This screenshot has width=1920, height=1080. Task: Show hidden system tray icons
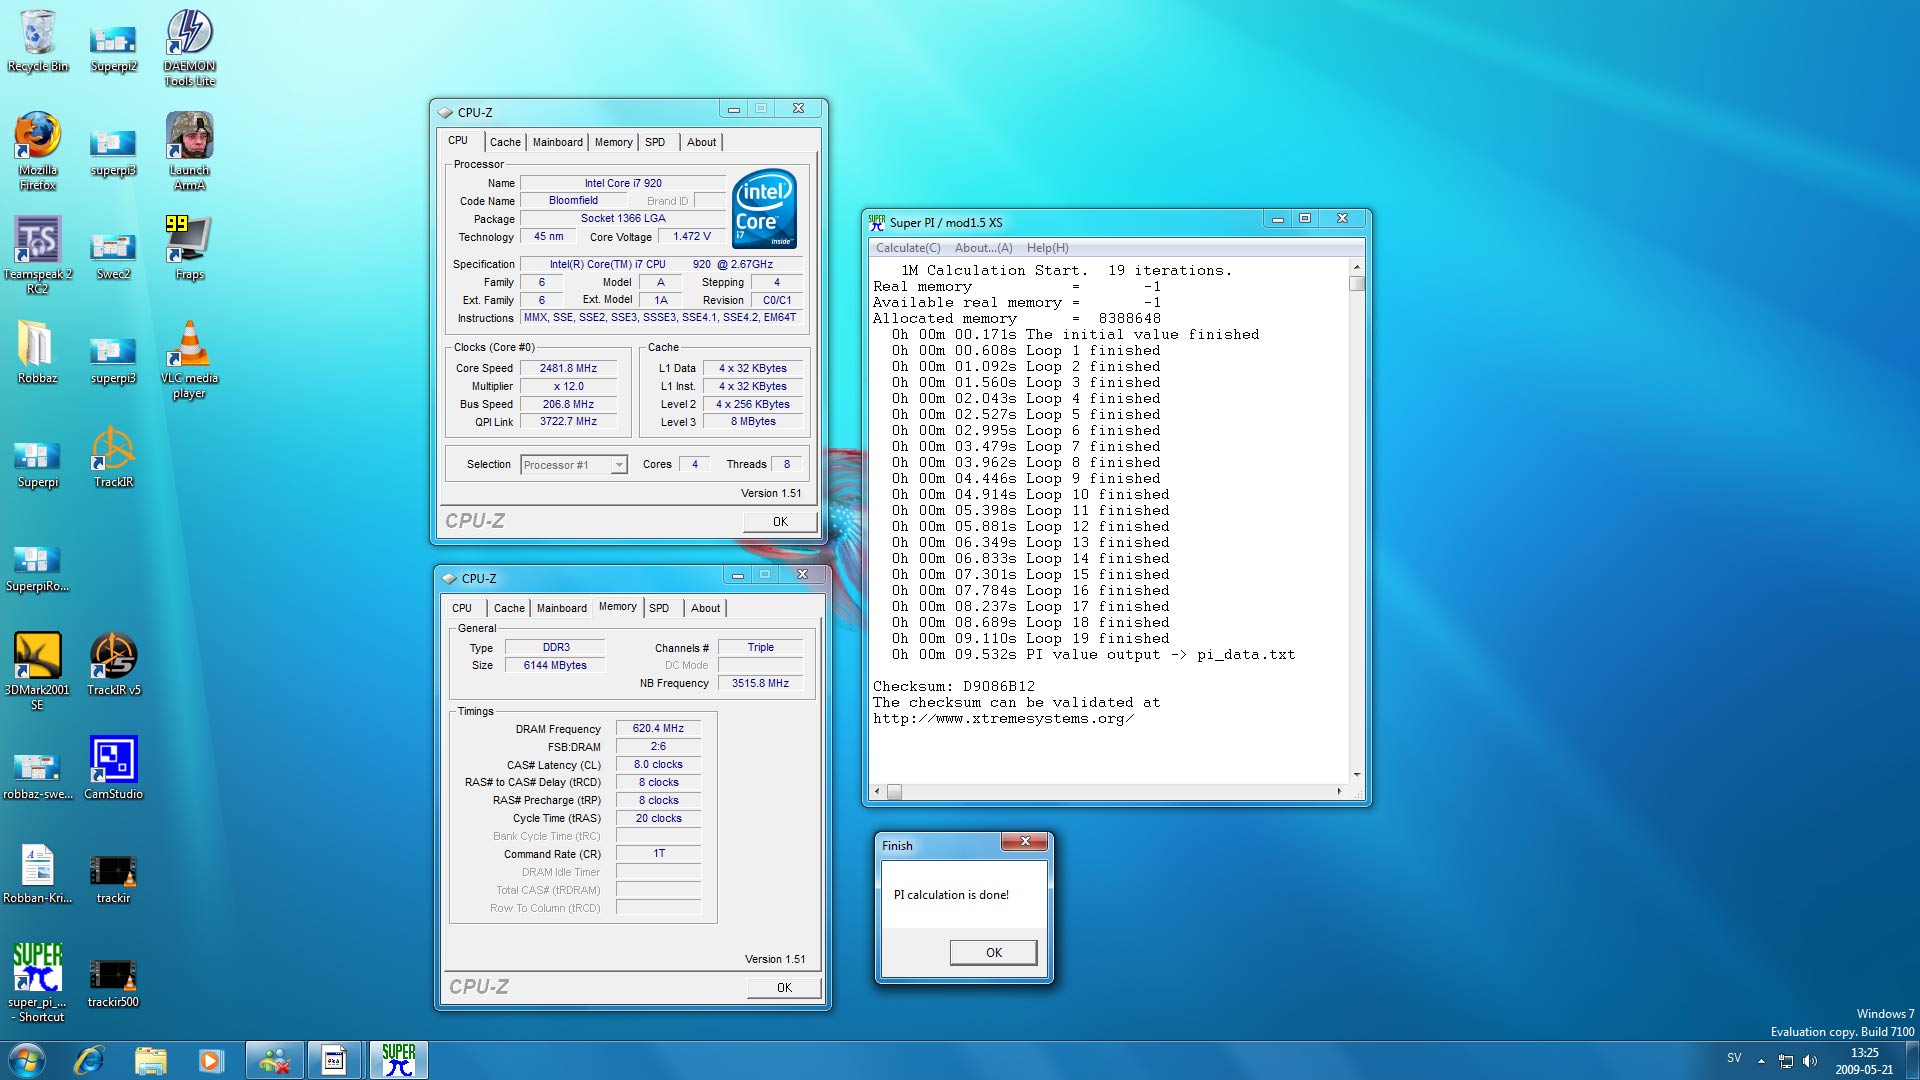pyautogui.click(x=1761, y=1061)
